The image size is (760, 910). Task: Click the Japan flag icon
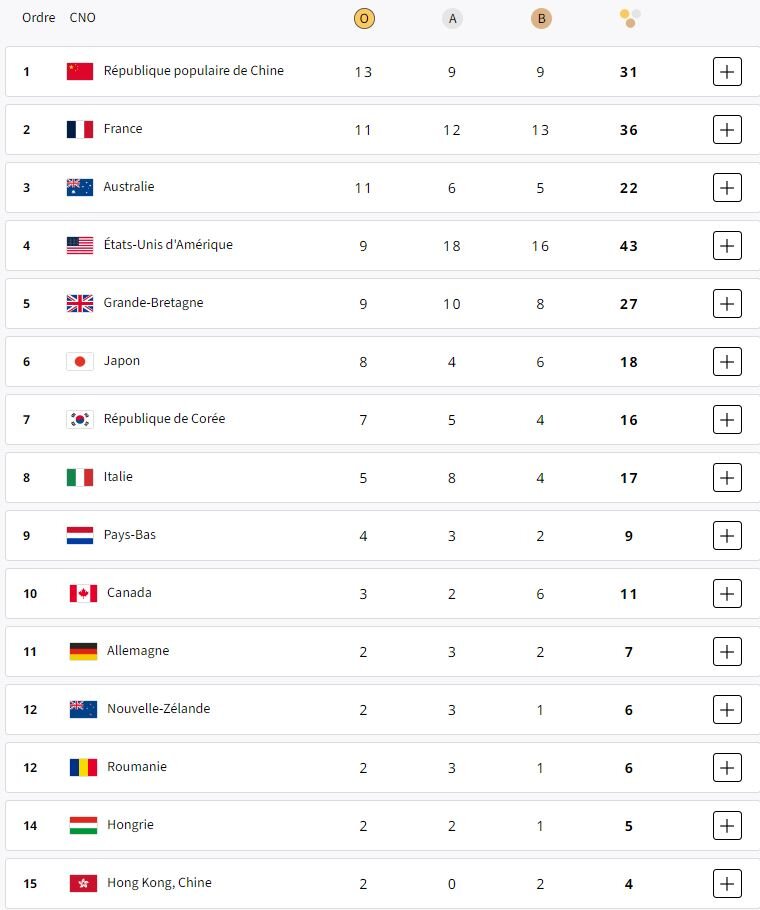(x=80, y=361)
